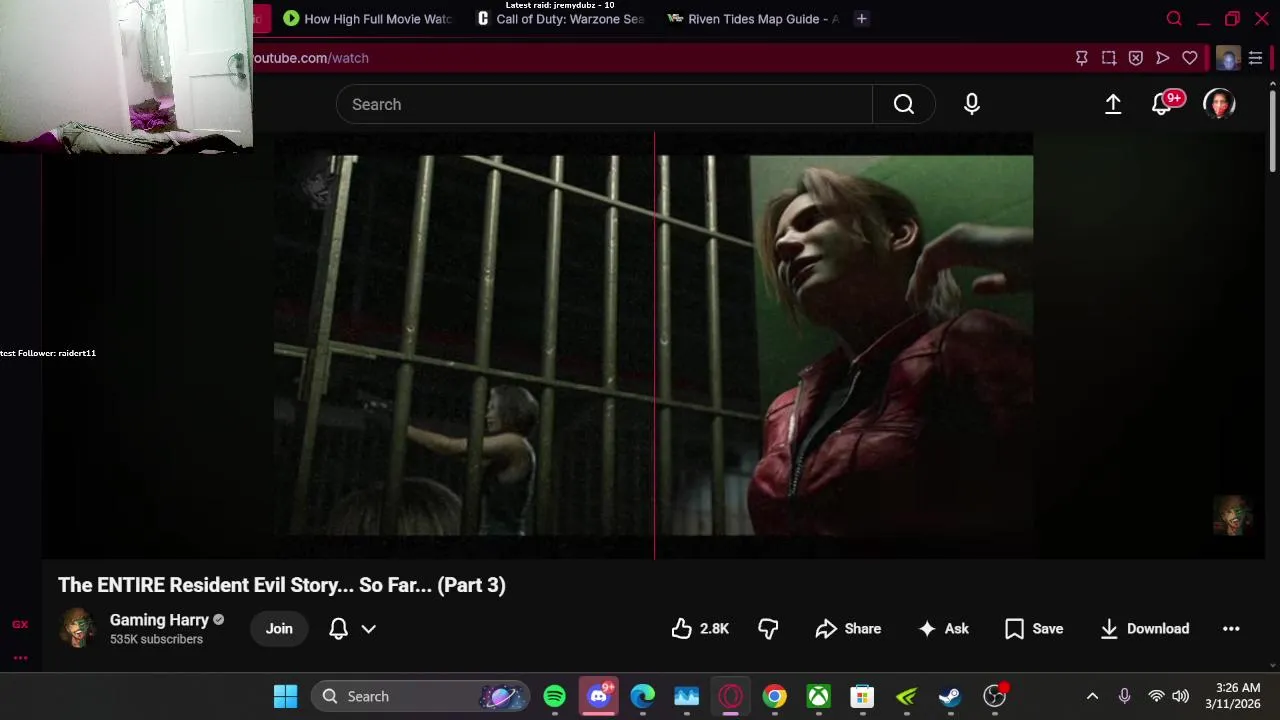Start voice search with the microphone icon
The width and height of the screenshot is (1280, 720).
972,104
